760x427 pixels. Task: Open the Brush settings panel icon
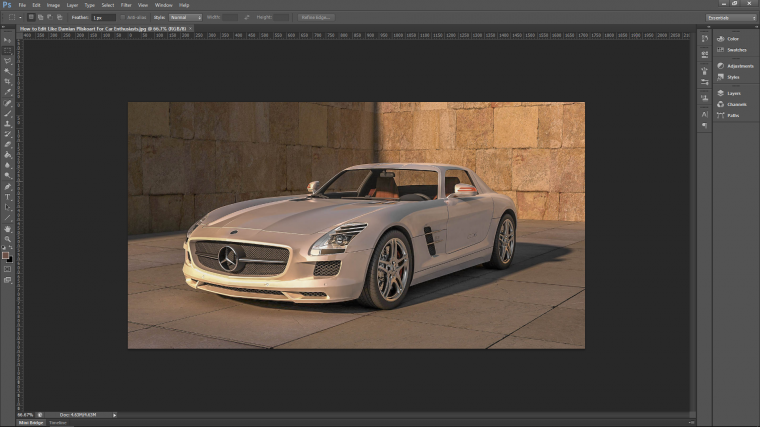point(705,82)
